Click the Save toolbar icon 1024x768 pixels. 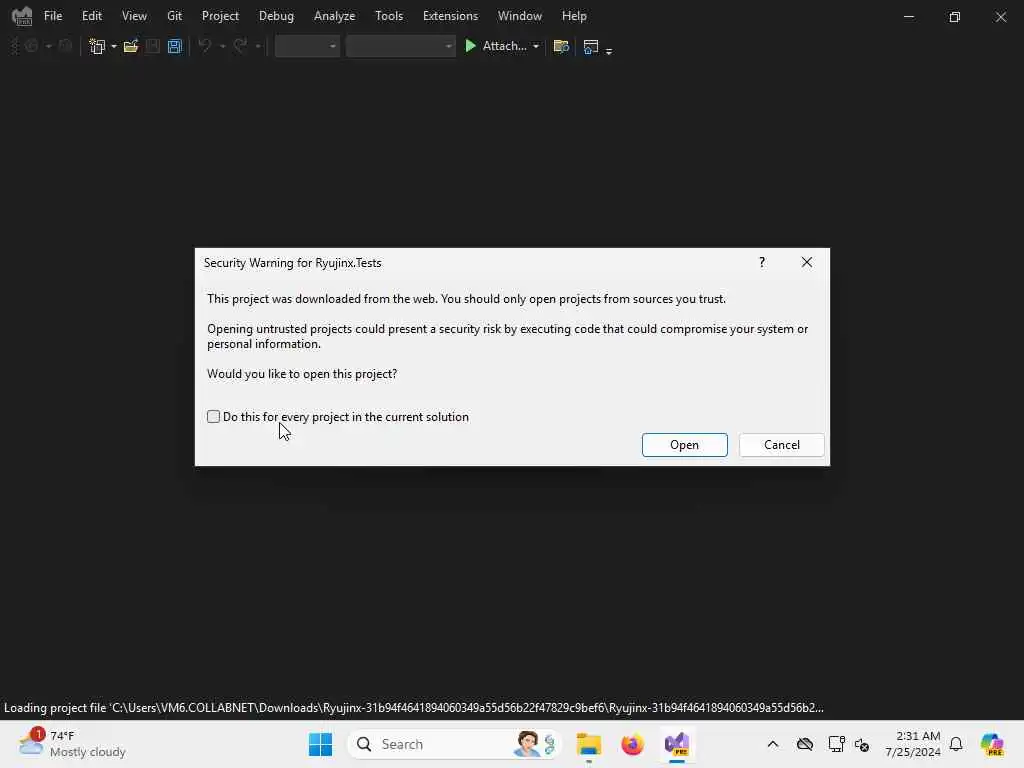(153, 46)
